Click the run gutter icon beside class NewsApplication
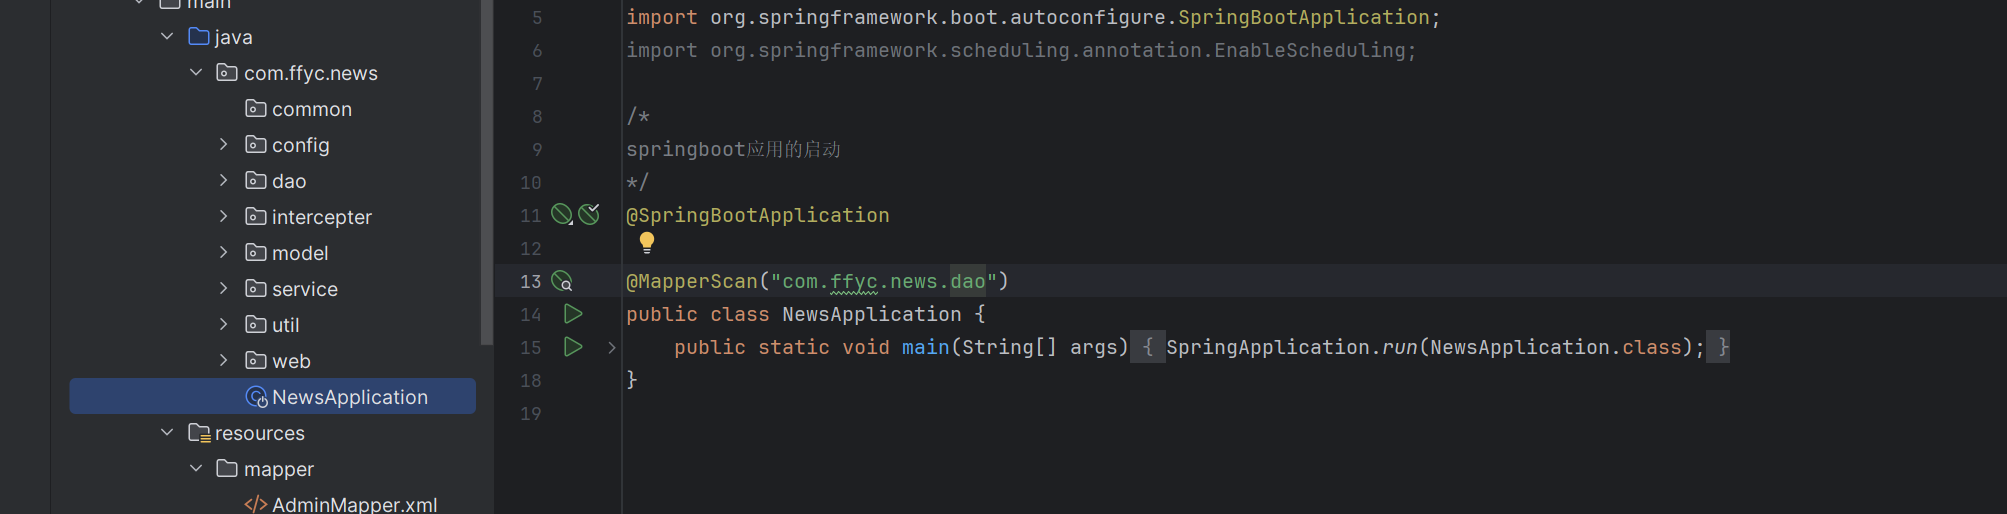Image resolution: width=2007 pixels, height=514 pixels. (573, 314)
